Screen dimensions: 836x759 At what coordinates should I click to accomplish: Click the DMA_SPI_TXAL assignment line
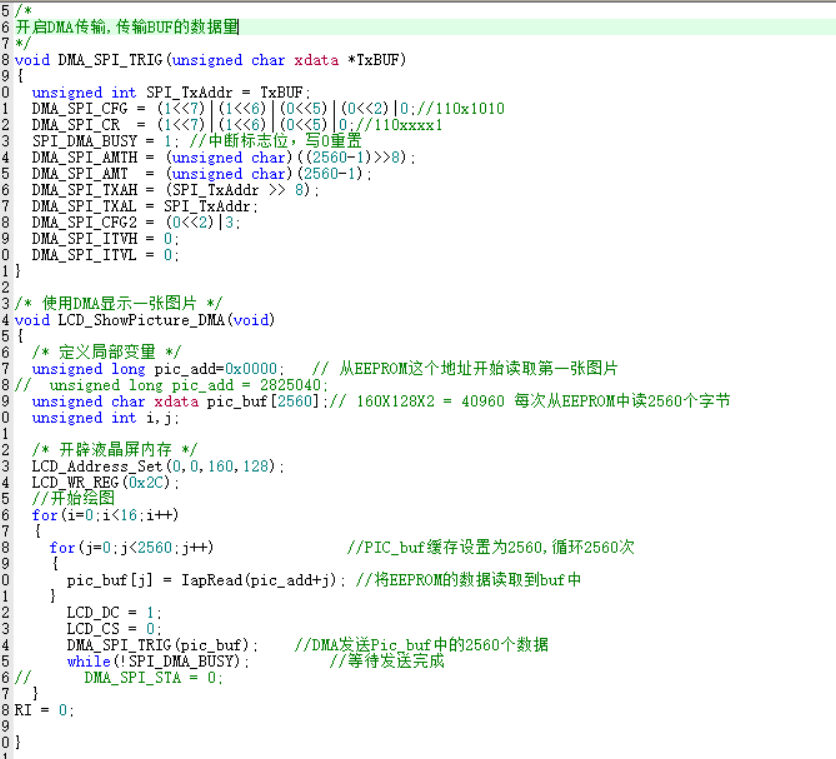(x=144, y=206)
